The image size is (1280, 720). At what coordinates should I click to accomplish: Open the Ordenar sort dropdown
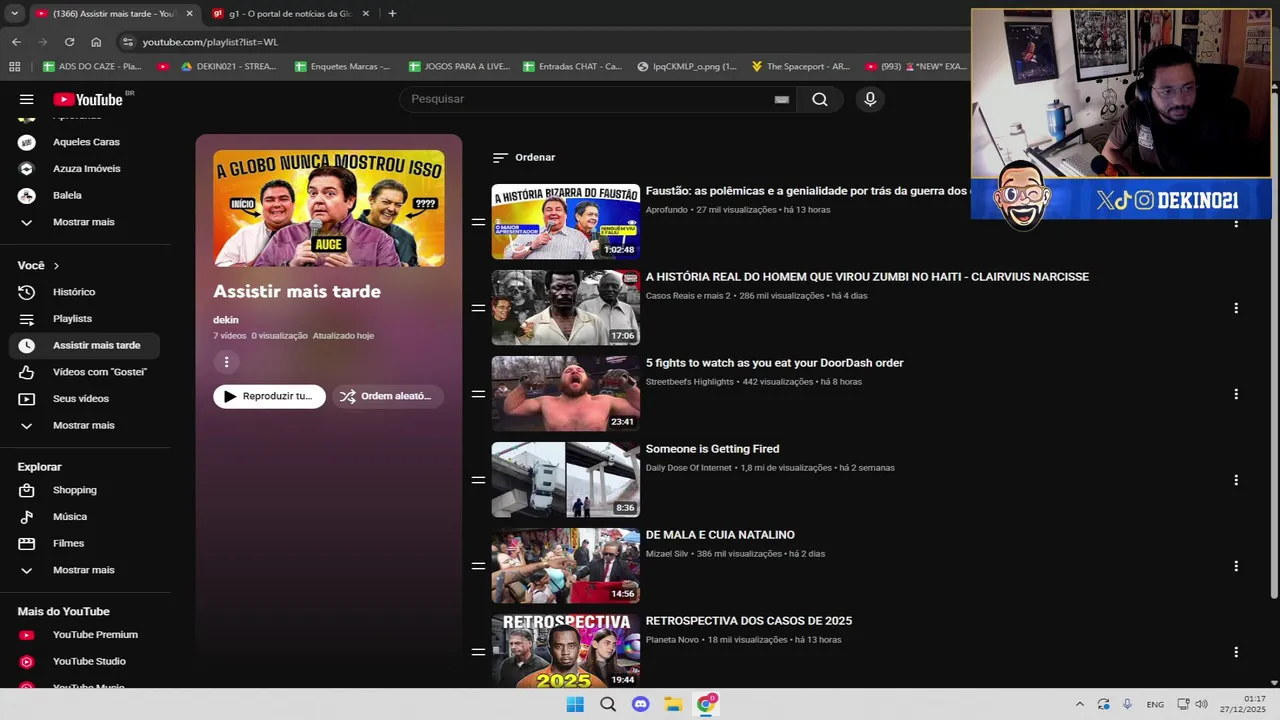524,157
